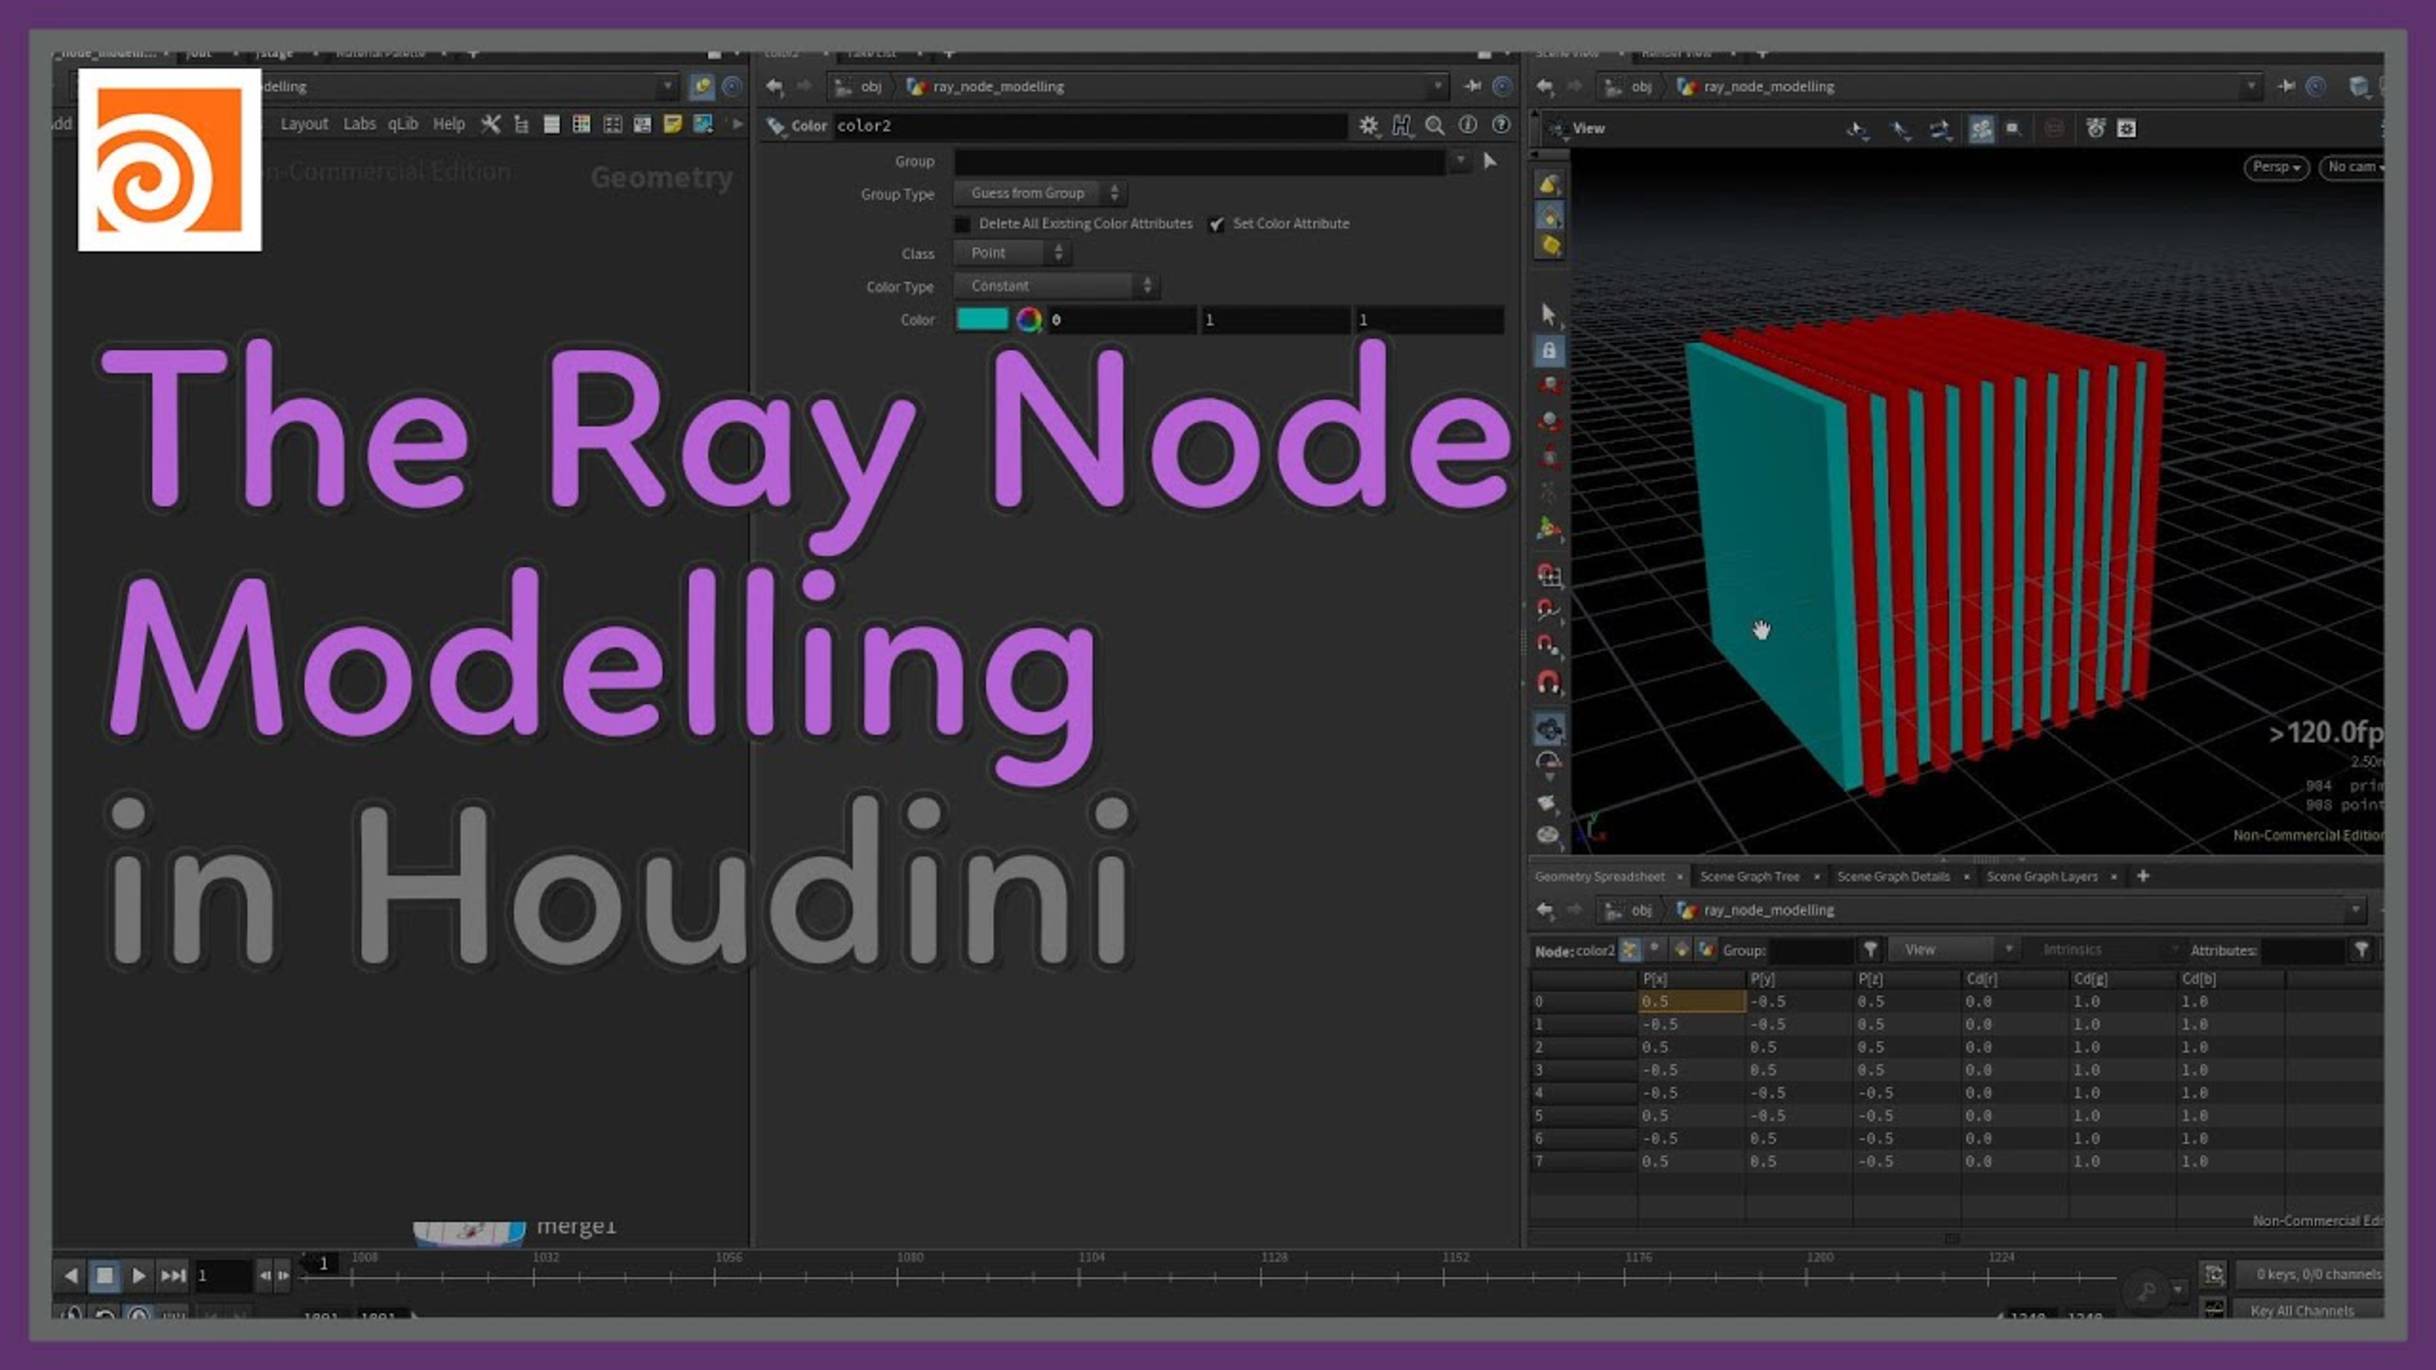The height and width of the screenshot is (1370, 2436).
Task: Go back in the parameter pane path
Action: click(775, 87)
